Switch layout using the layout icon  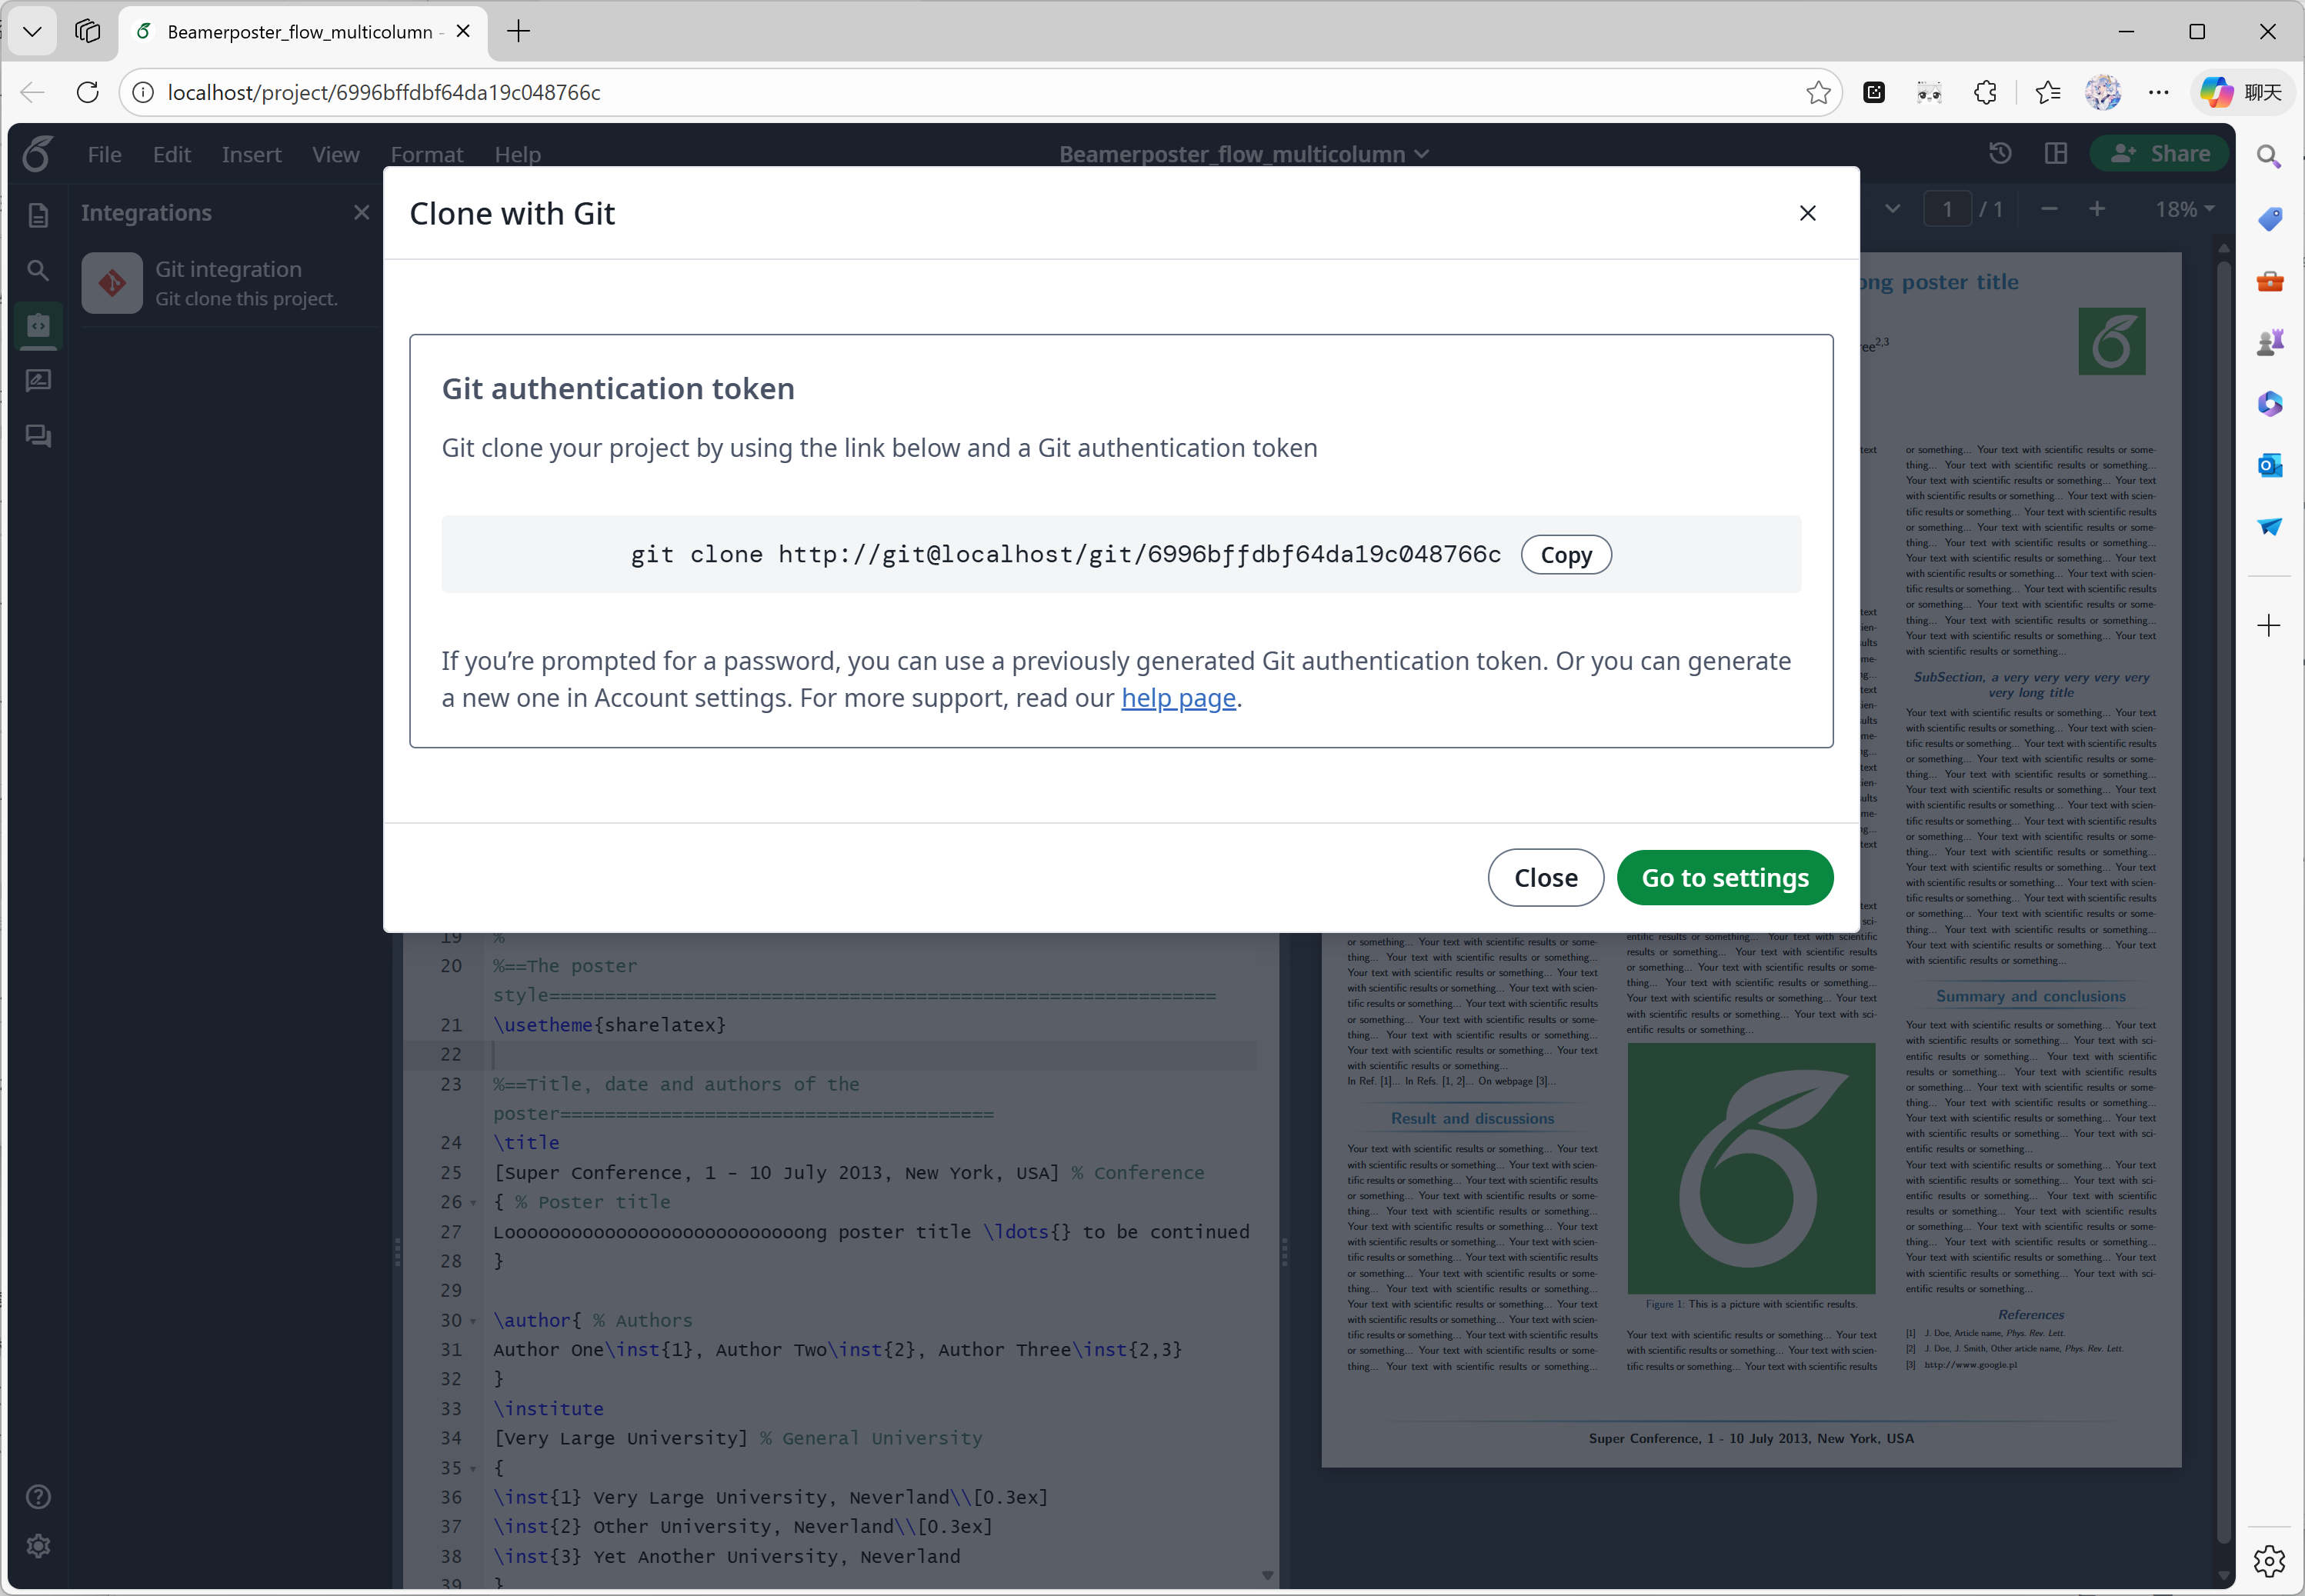click(x=2055, y=153)
